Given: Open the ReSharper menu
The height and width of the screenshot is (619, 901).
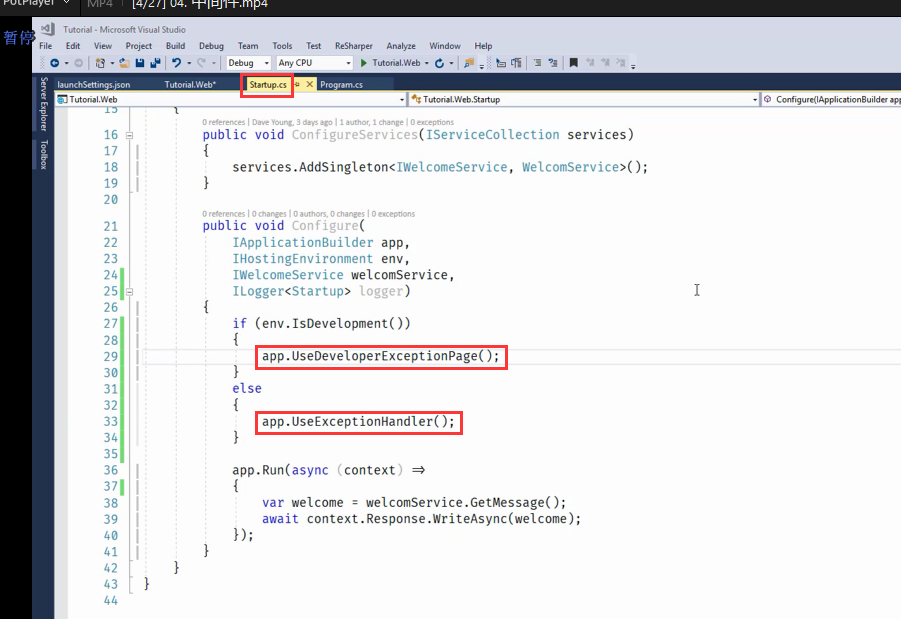Looking at the screenshot, I should tap(354, 46).
